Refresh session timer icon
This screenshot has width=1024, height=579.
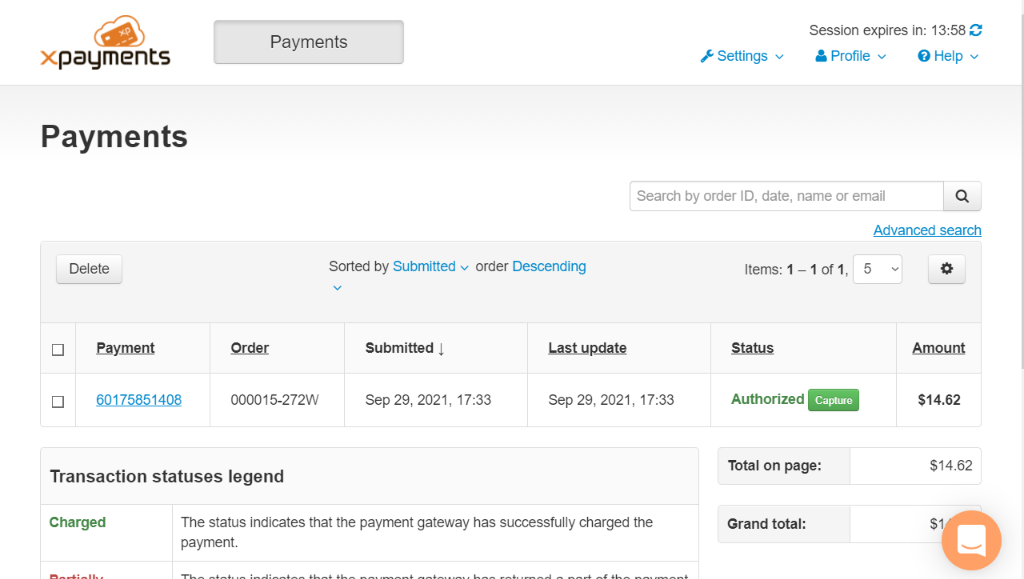976,30
